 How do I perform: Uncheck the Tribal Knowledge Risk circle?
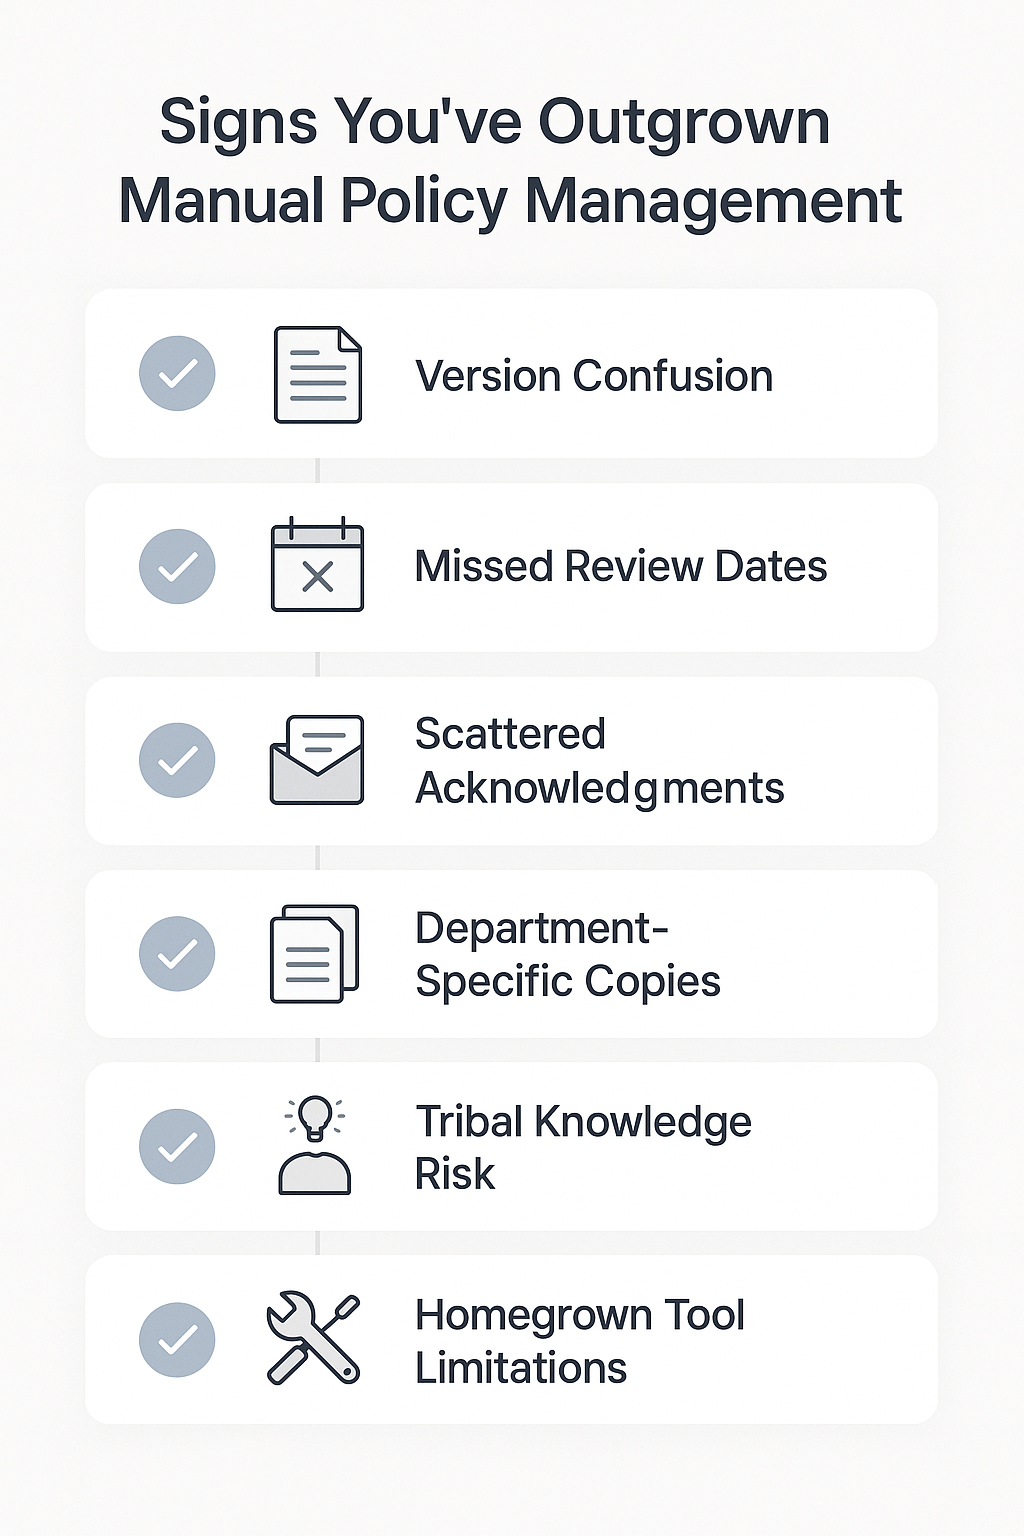[x=177, y=1147]
